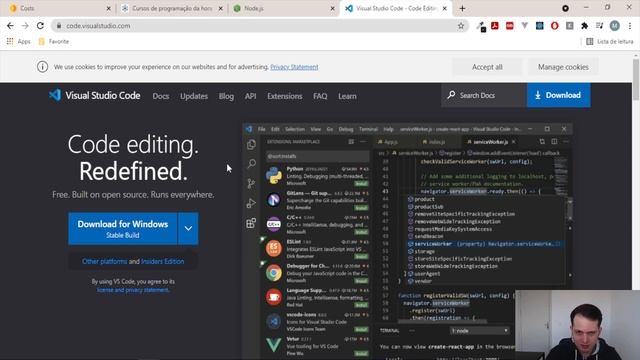
Task: Open the Adobe Acrobat extension
Action: pyautogui.click(x=495, y=26)
